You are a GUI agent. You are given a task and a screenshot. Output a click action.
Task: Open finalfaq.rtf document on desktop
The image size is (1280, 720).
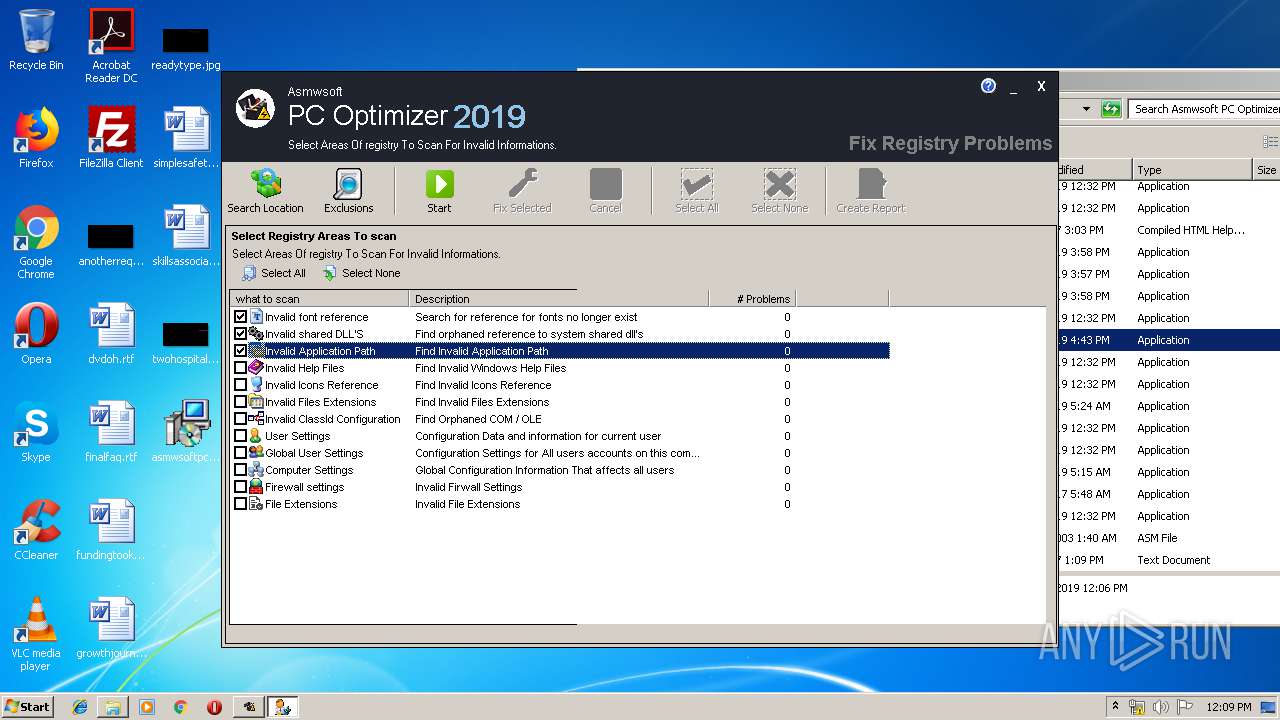click(x=111, y=432)
